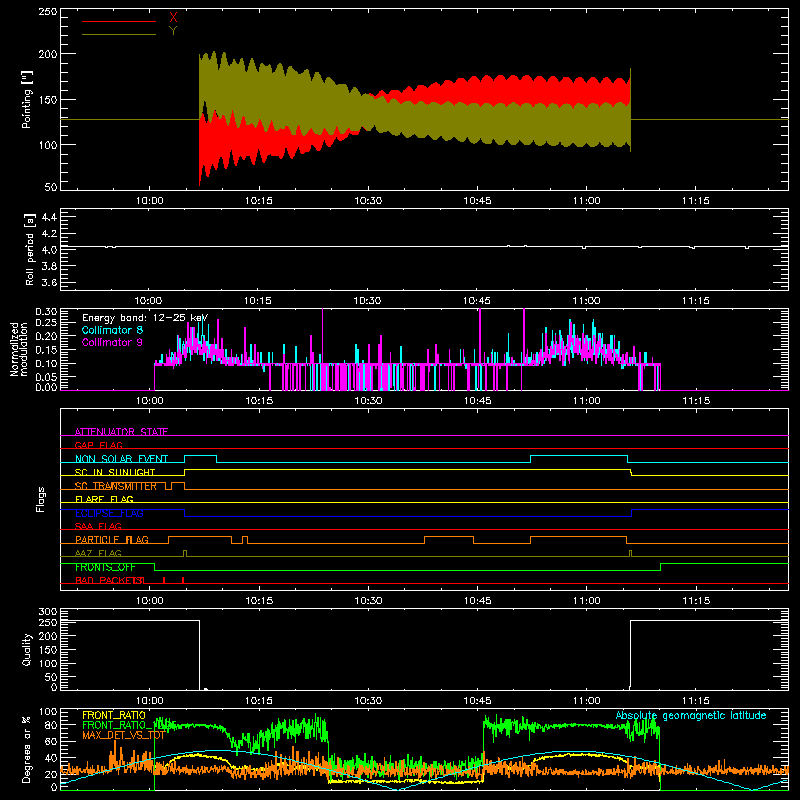Image resolution: width=800 pixels, height=800 pixels.
Task: Select the SC_TRANSMITTER flag label
Action: coord(116,486)
